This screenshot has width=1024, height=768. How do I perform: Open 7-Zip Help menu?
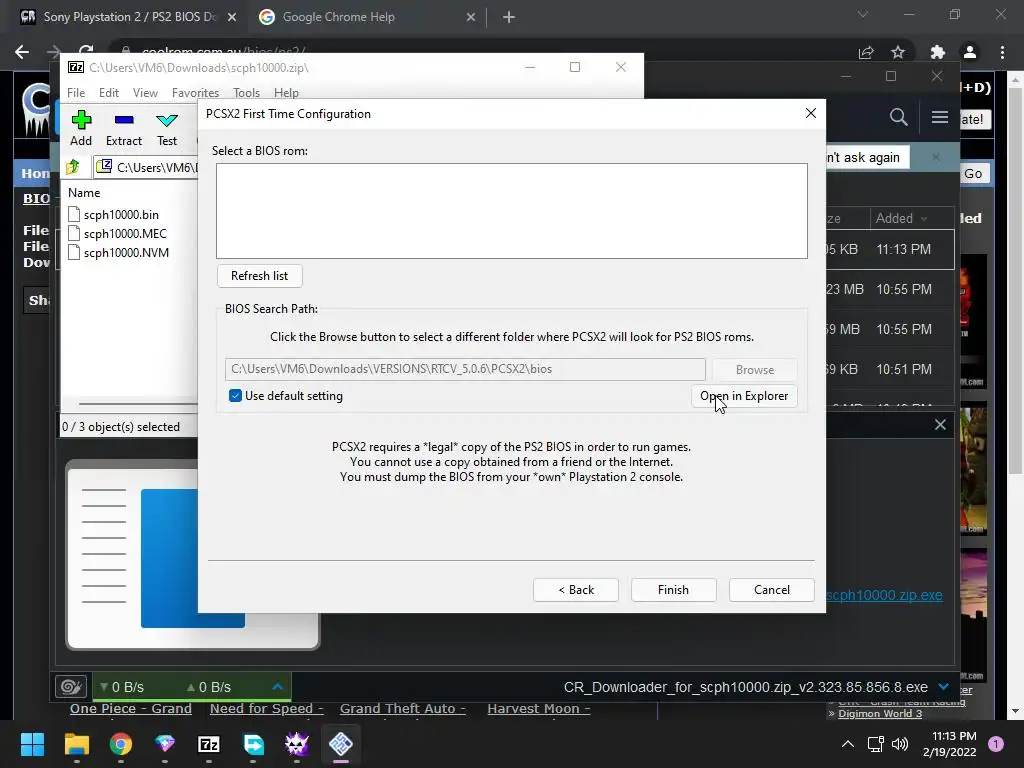click(286, 93)
